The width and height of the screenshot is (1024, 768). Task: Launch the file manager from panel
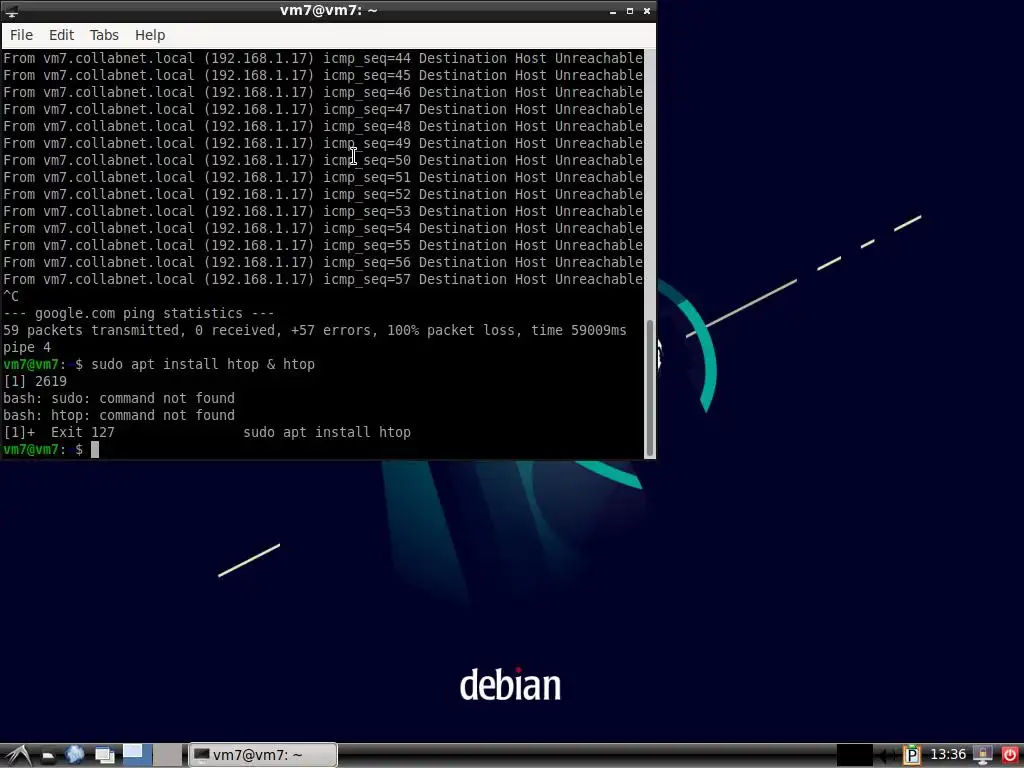(x=48, y=756)
